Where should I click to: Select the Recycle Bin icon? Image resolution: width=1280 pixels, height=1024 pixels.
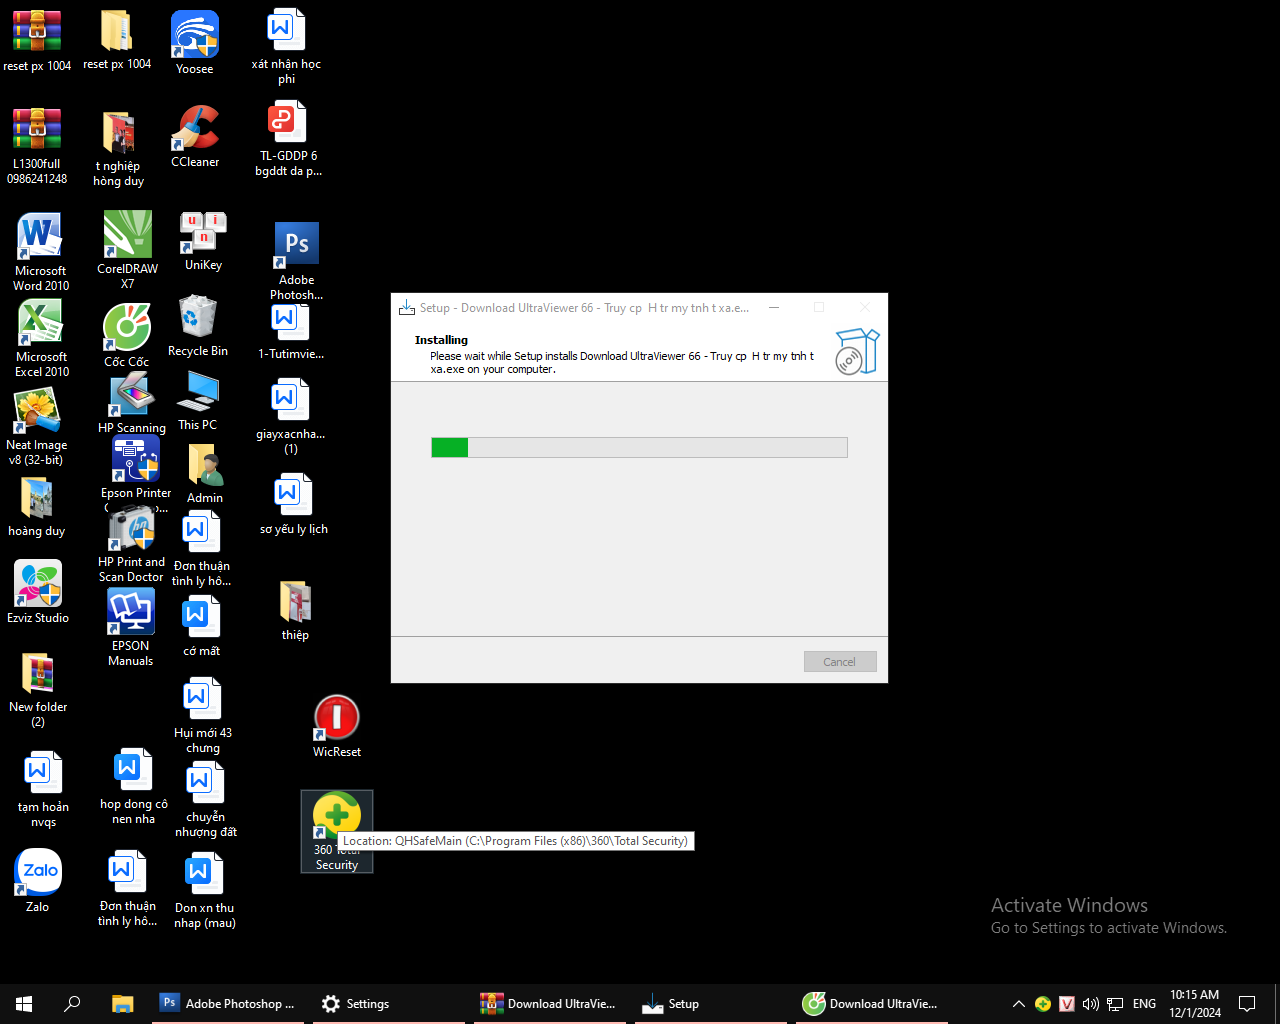click(198, 319)
